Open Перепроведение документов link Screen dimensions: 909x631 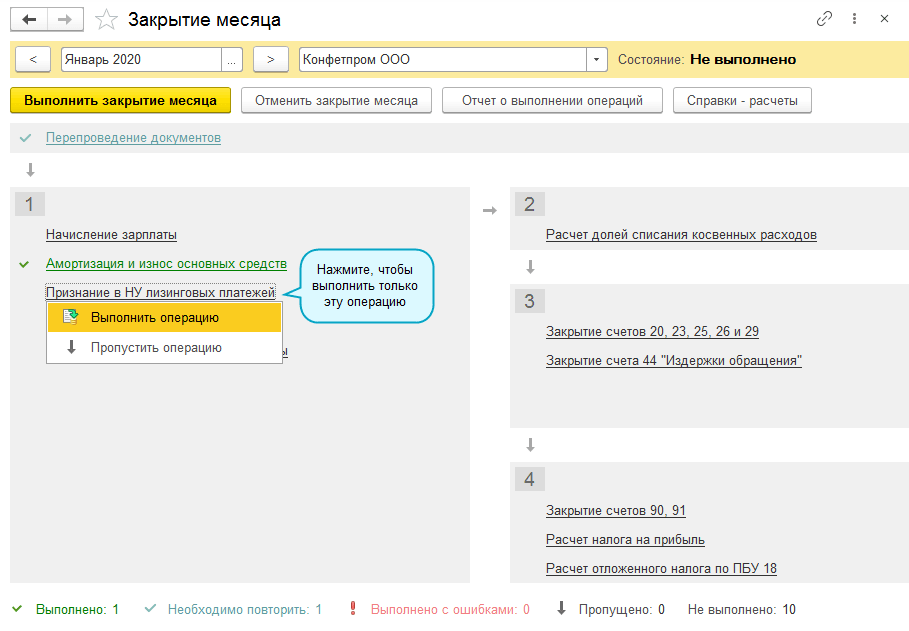(x=133, y=138)
